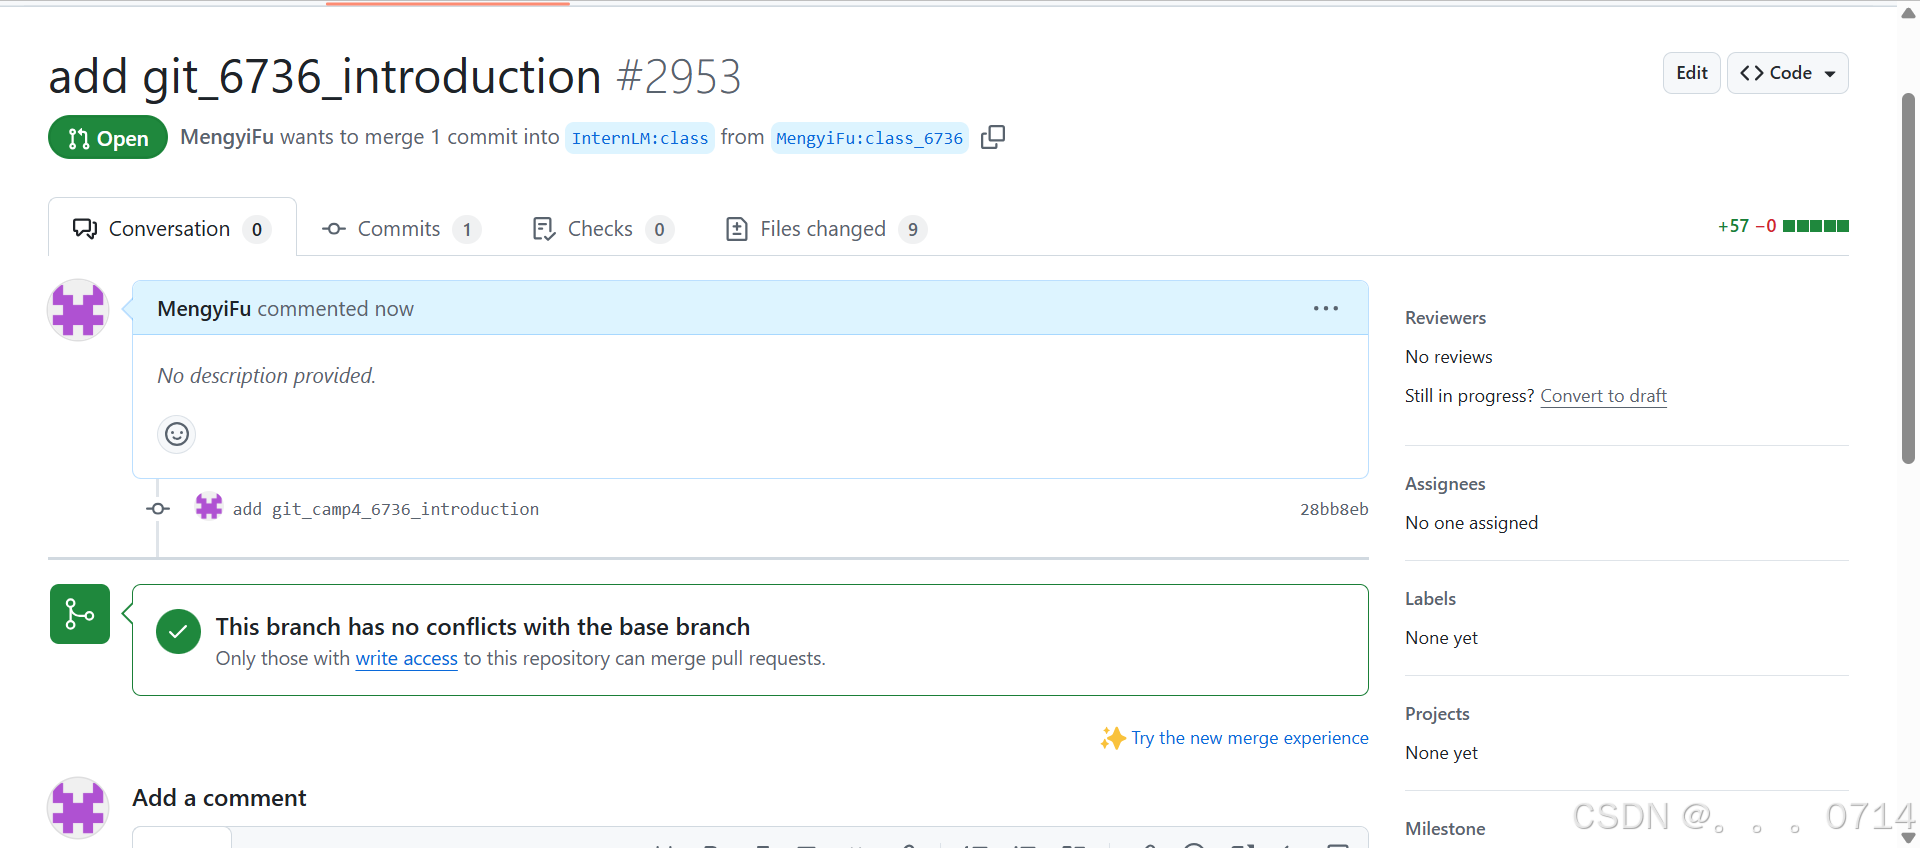
Task: Open the commit add git_camp4_6736_introduction
Action: click(x=386, y=509)
